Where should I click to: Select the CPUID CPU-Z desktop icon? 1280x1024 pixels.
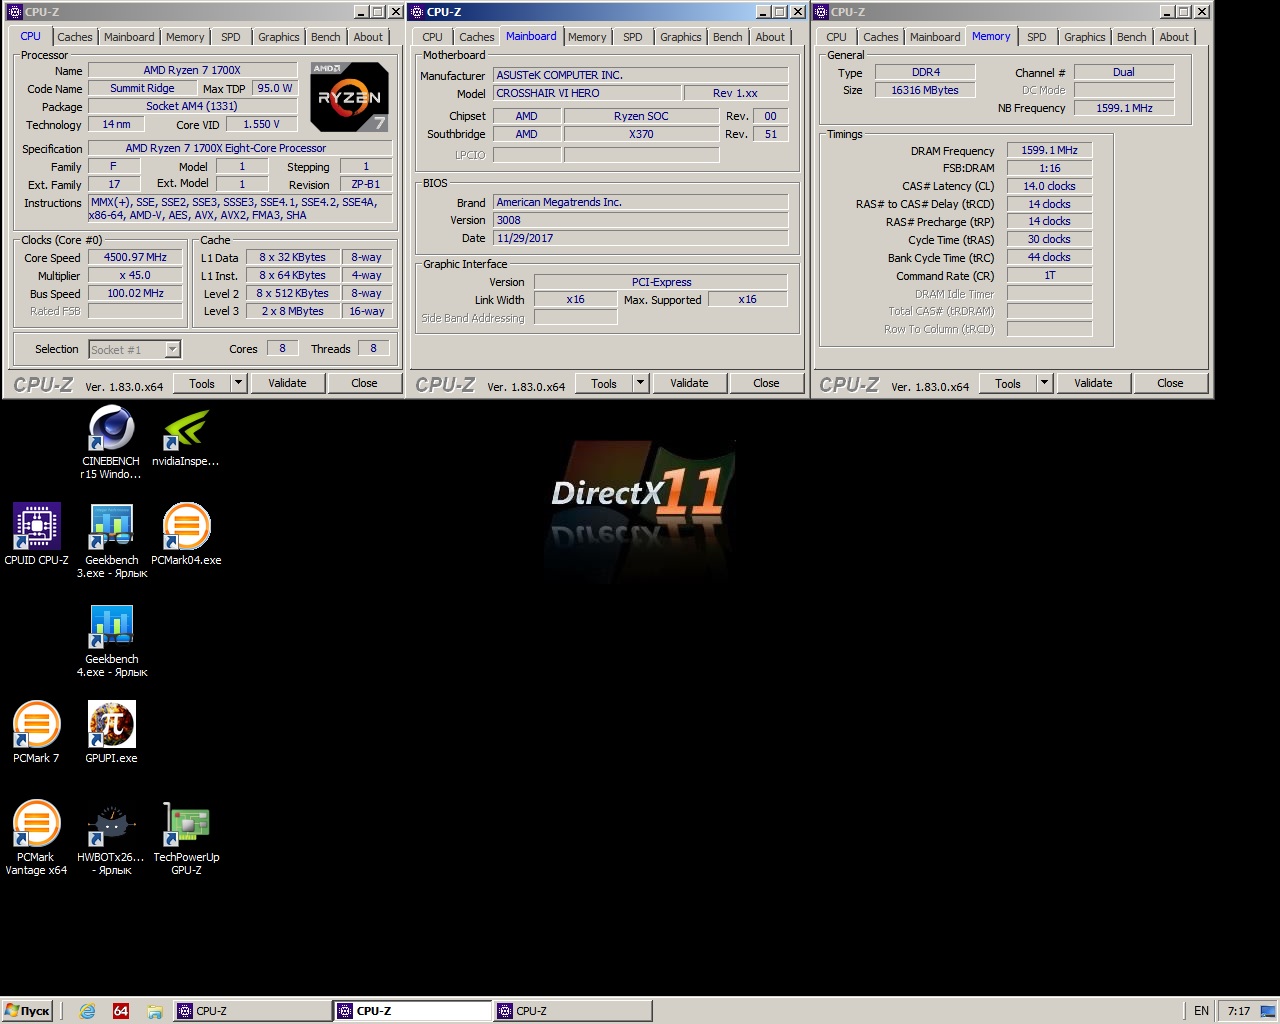(37, 535)
